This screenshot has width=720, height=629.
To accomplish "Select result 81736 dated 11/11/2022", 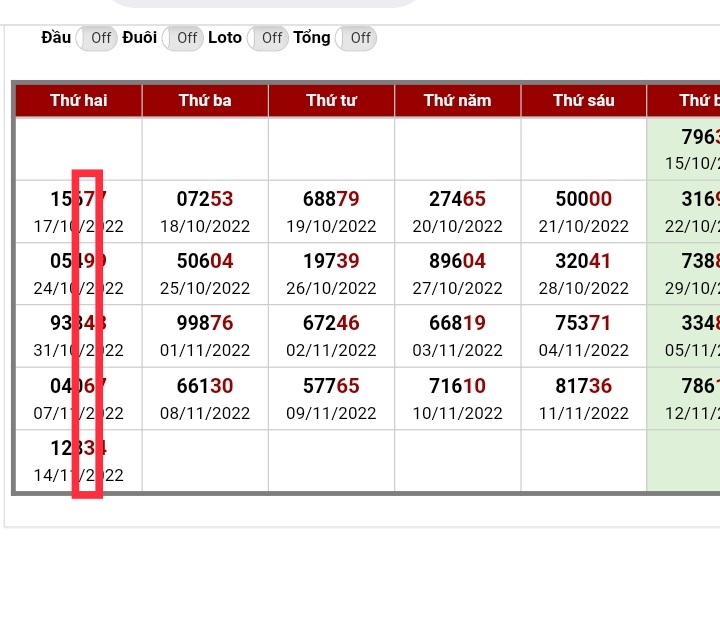I will 583,386.
